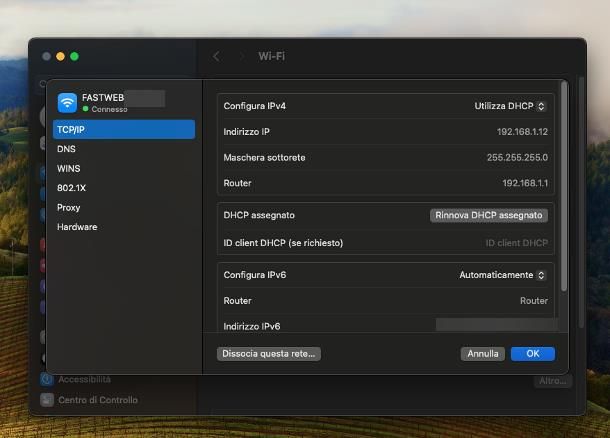
Task: Click the Wi-Fi window title
Action: point(272,56)
